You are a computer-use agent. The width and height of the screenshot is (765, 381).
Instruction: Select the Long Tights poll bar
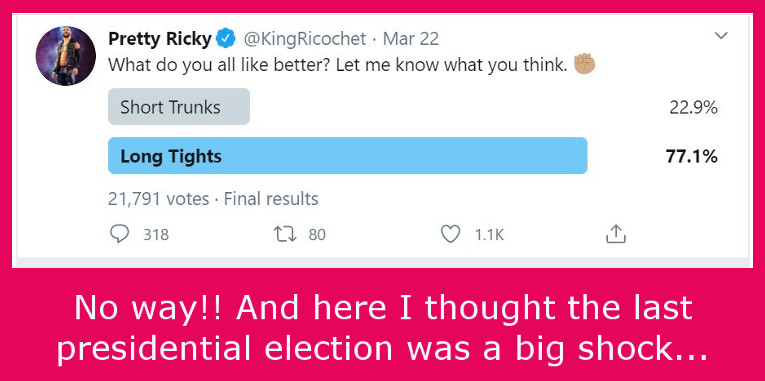click(347, 156)
